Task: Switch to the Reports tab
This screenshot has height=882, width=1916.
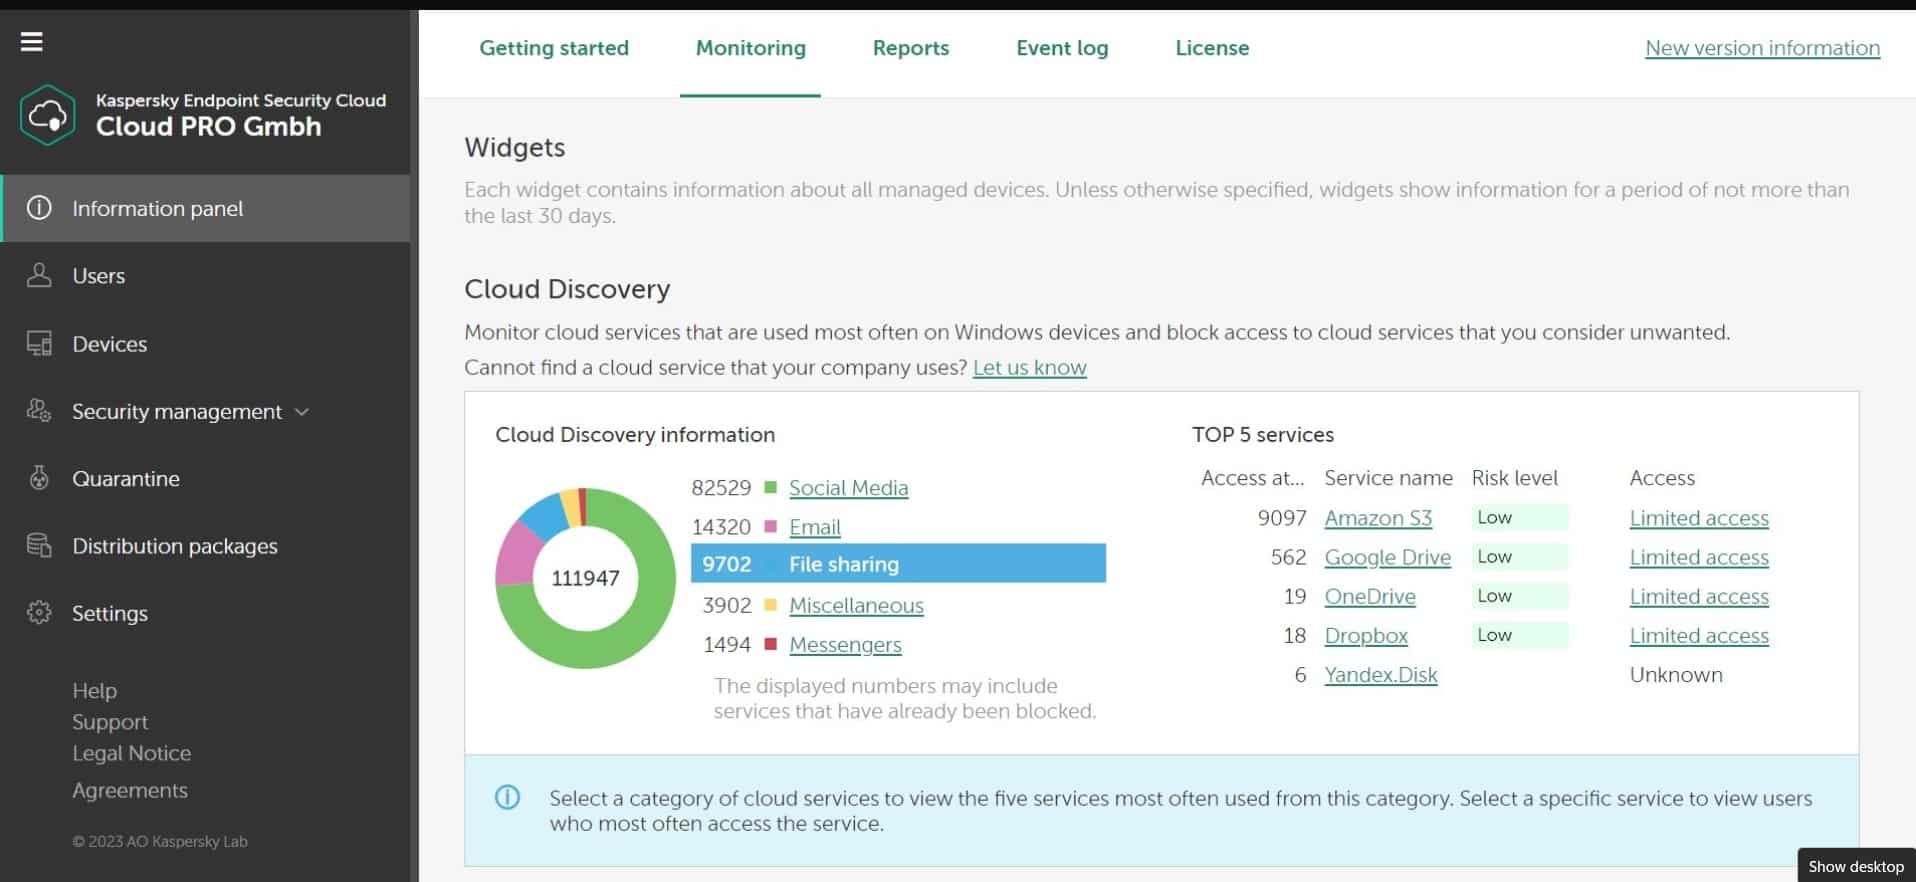Action: point(911,48)
